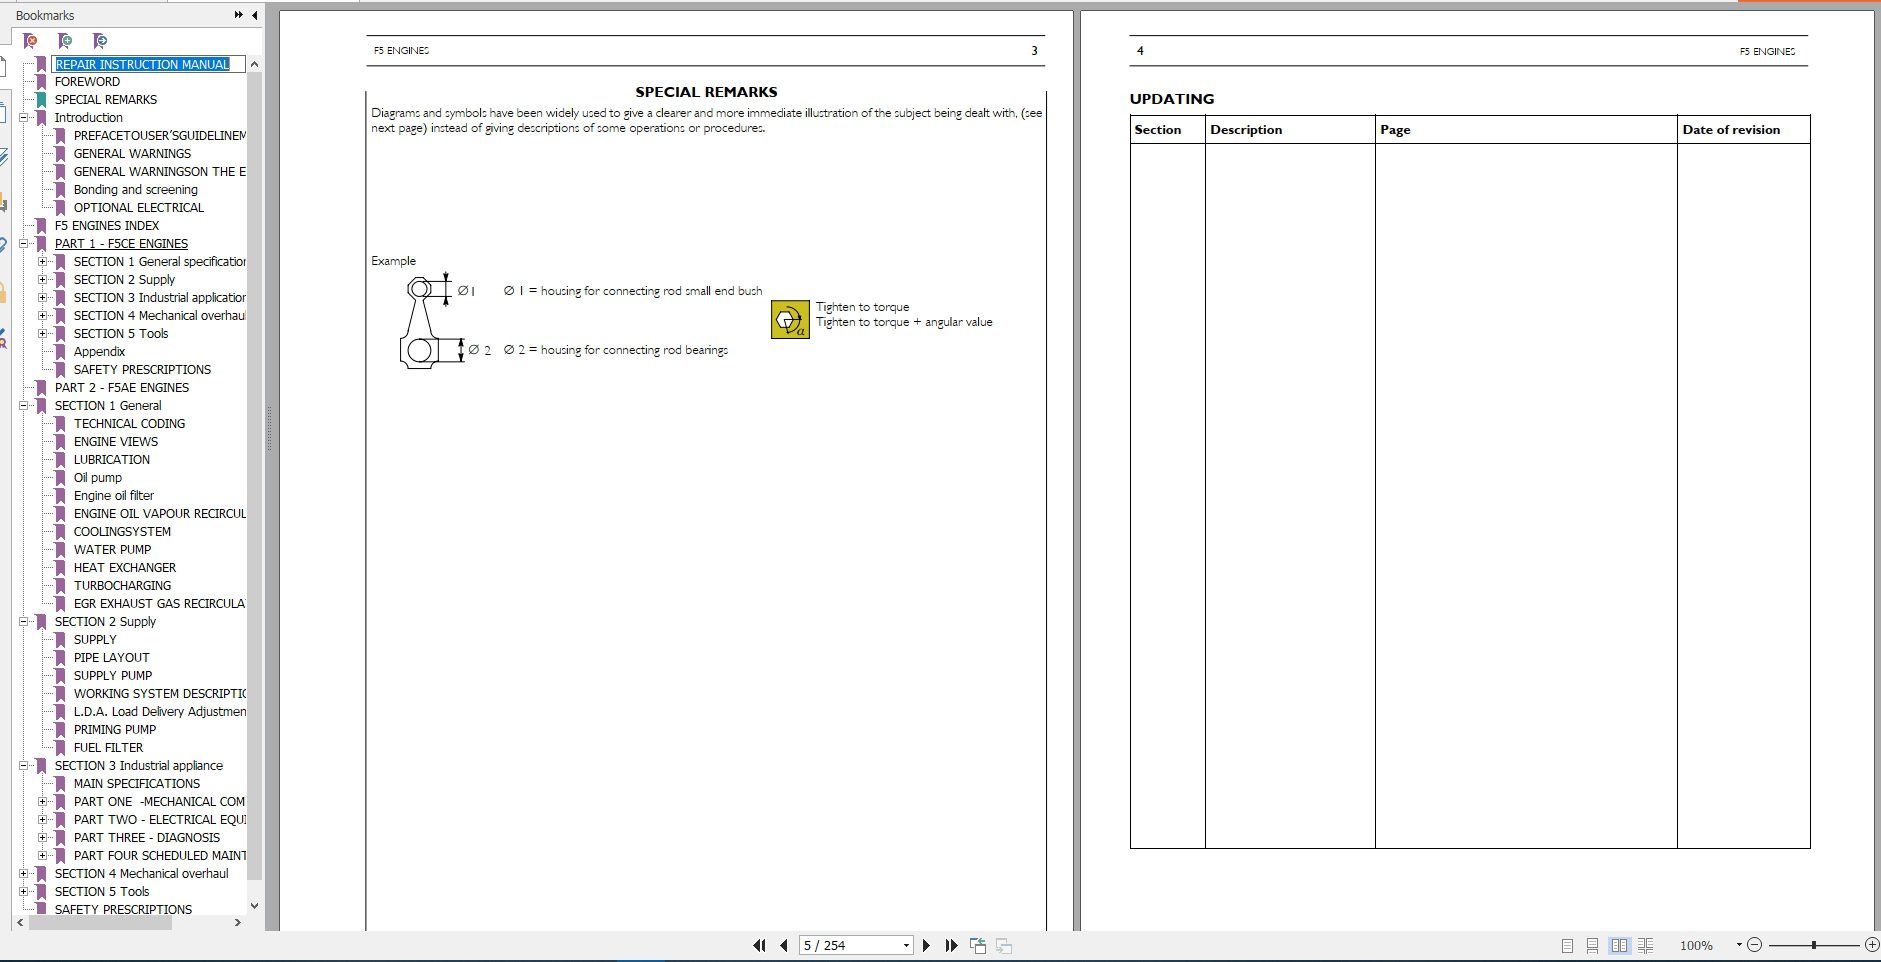Collapse SECTION 3 Industrial appliance node
The image size is (1881, 962).
point(24,766)
